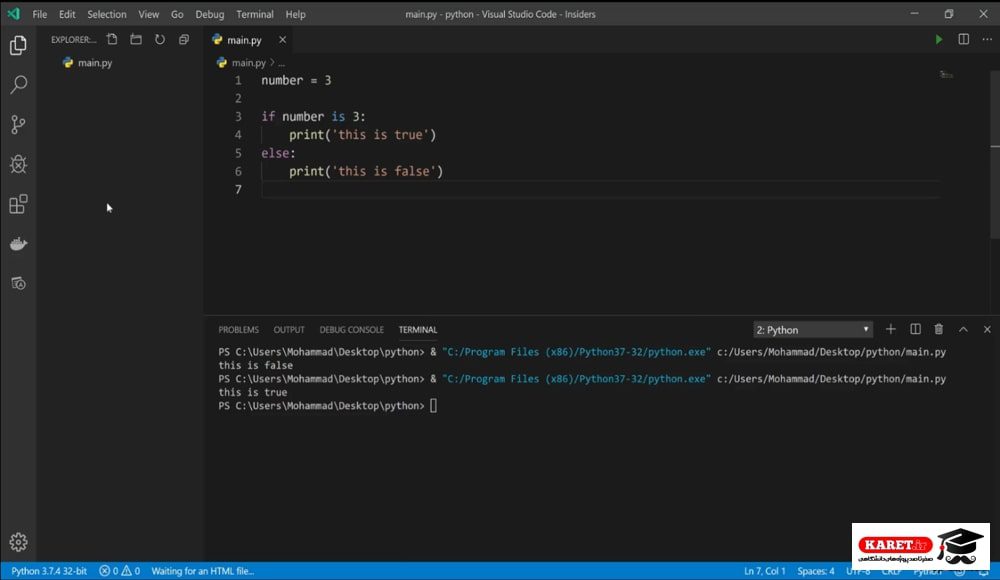
Task: Click Ln 7, Col 1 cursor position
Action: click(765, 571)
